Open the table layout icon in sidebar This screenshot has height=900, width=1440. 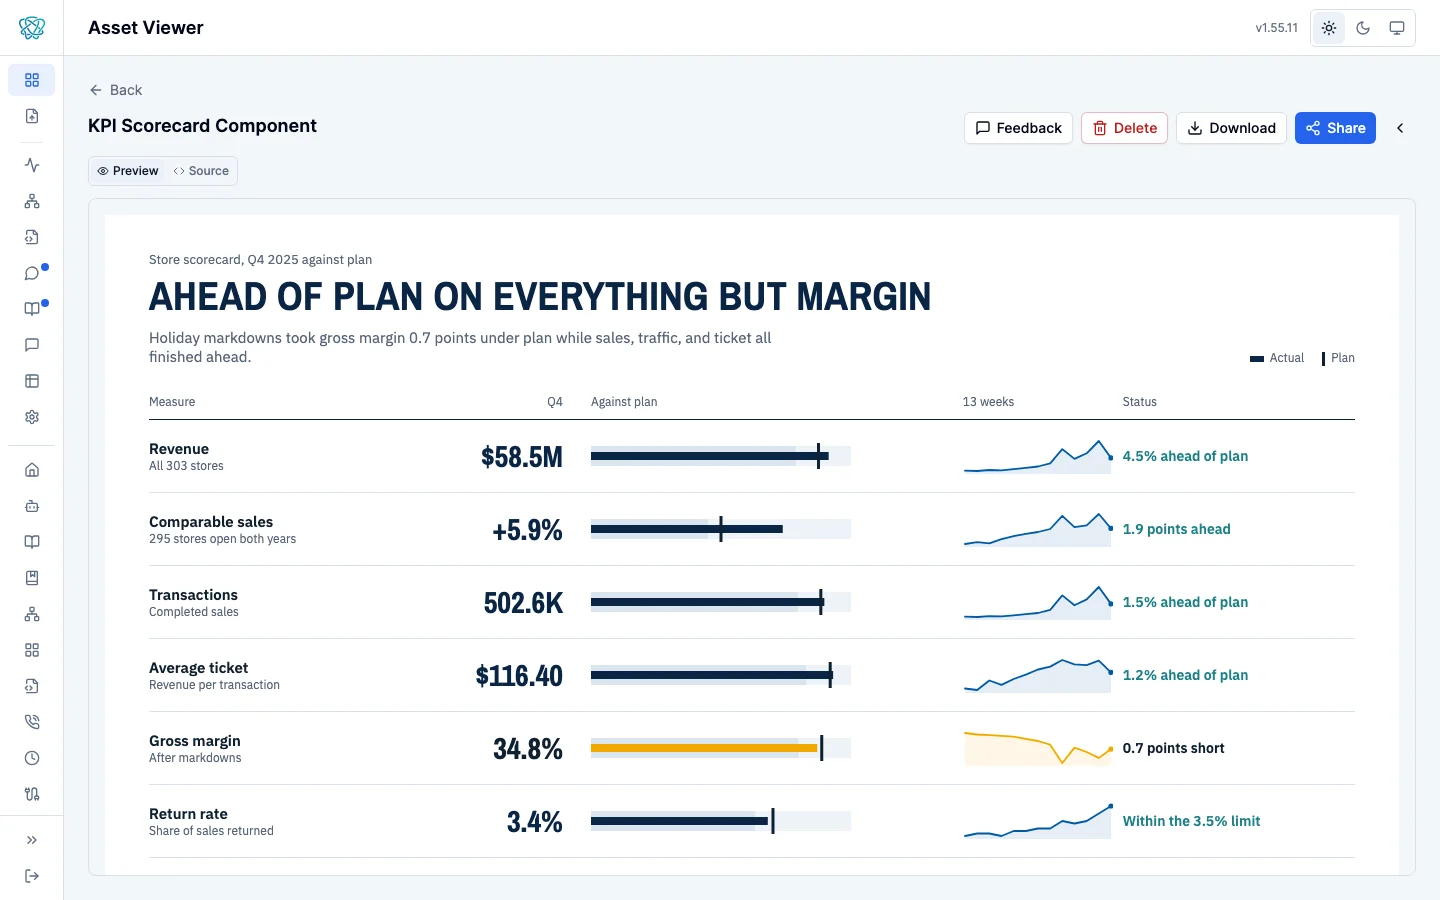pos(32,381)
